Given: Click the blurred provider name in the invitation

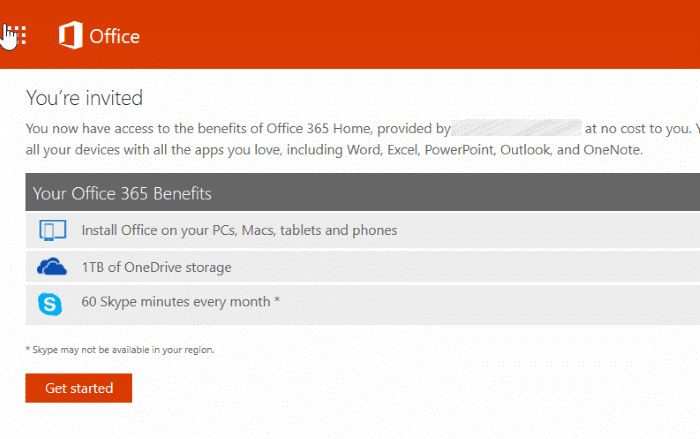Looking at the screenshot, I should click(516, 128).
